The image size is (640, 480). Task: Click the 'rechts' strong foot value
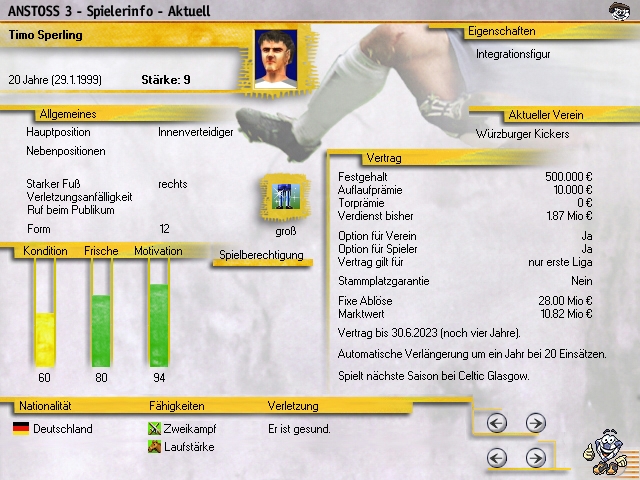[x=173, y=184]
